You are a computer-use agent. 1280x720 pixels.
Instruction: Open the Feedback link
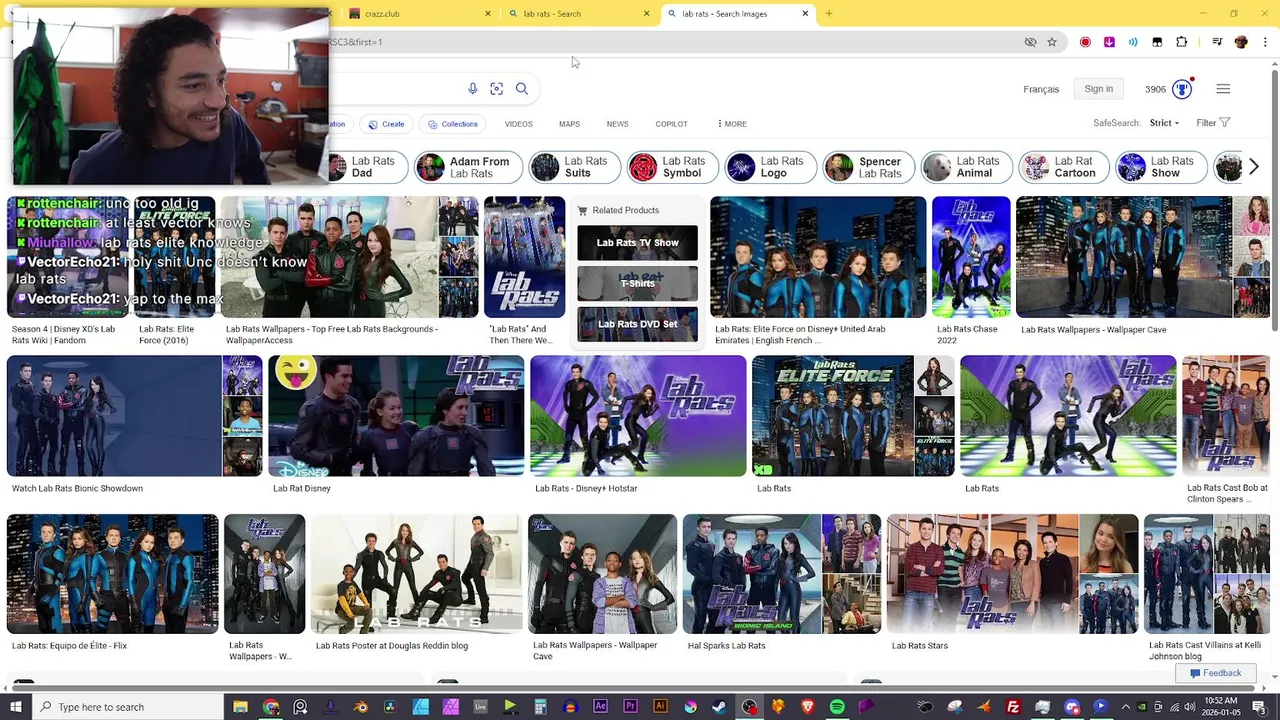click(x=1215, y=673)
